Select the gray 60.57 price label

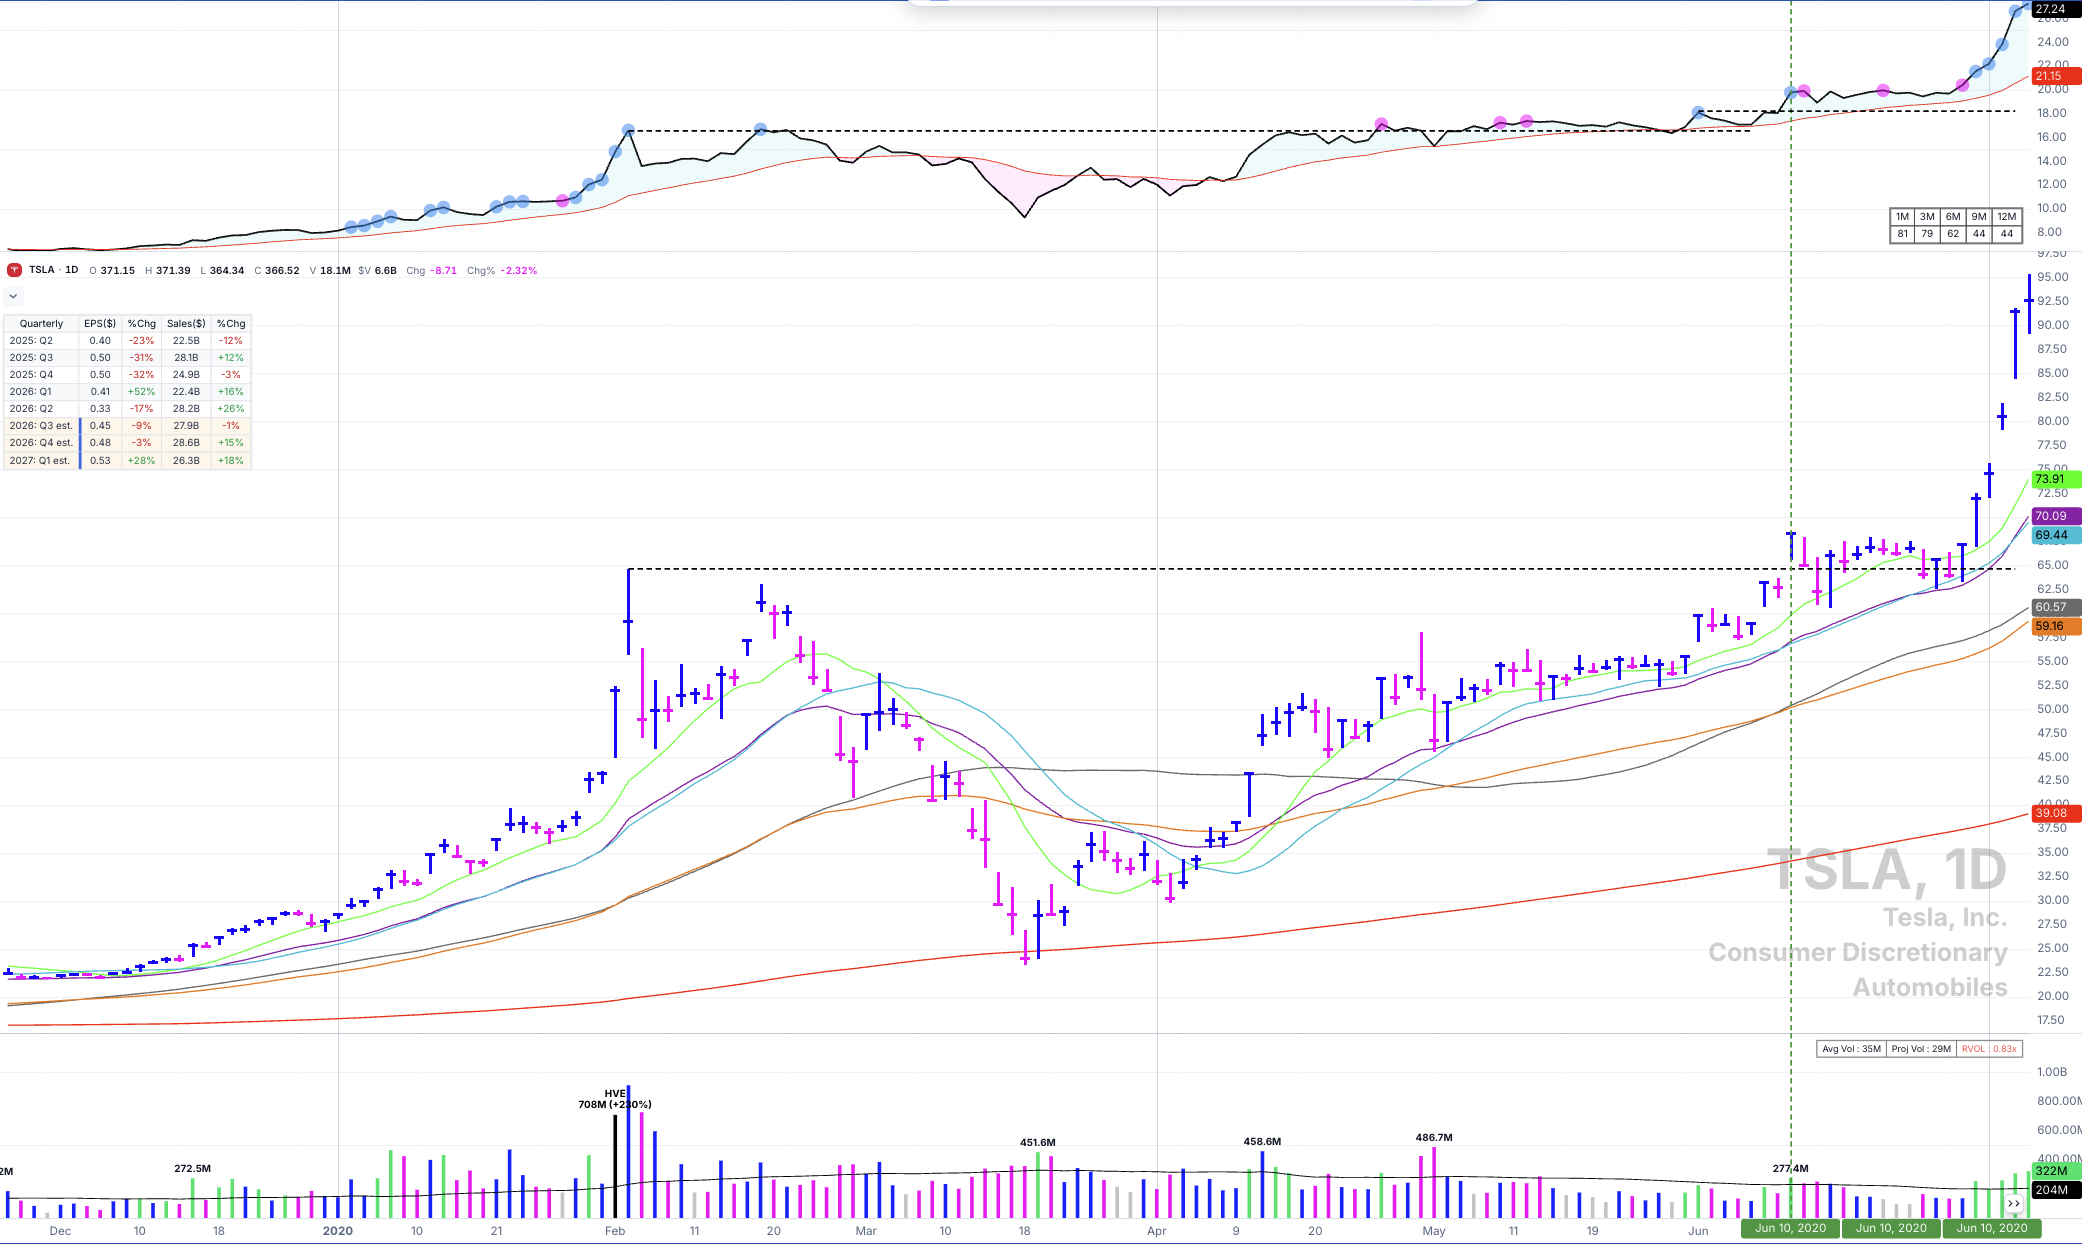(x=2056, y=607)
